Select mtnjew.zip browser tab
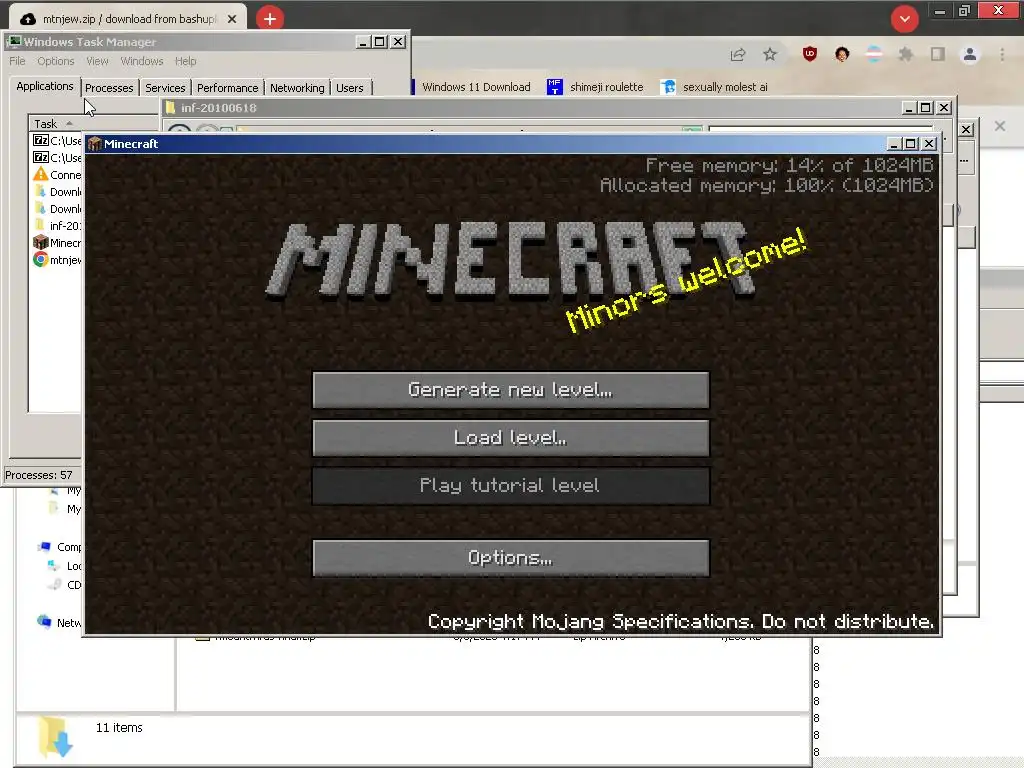 coord(128,19)
